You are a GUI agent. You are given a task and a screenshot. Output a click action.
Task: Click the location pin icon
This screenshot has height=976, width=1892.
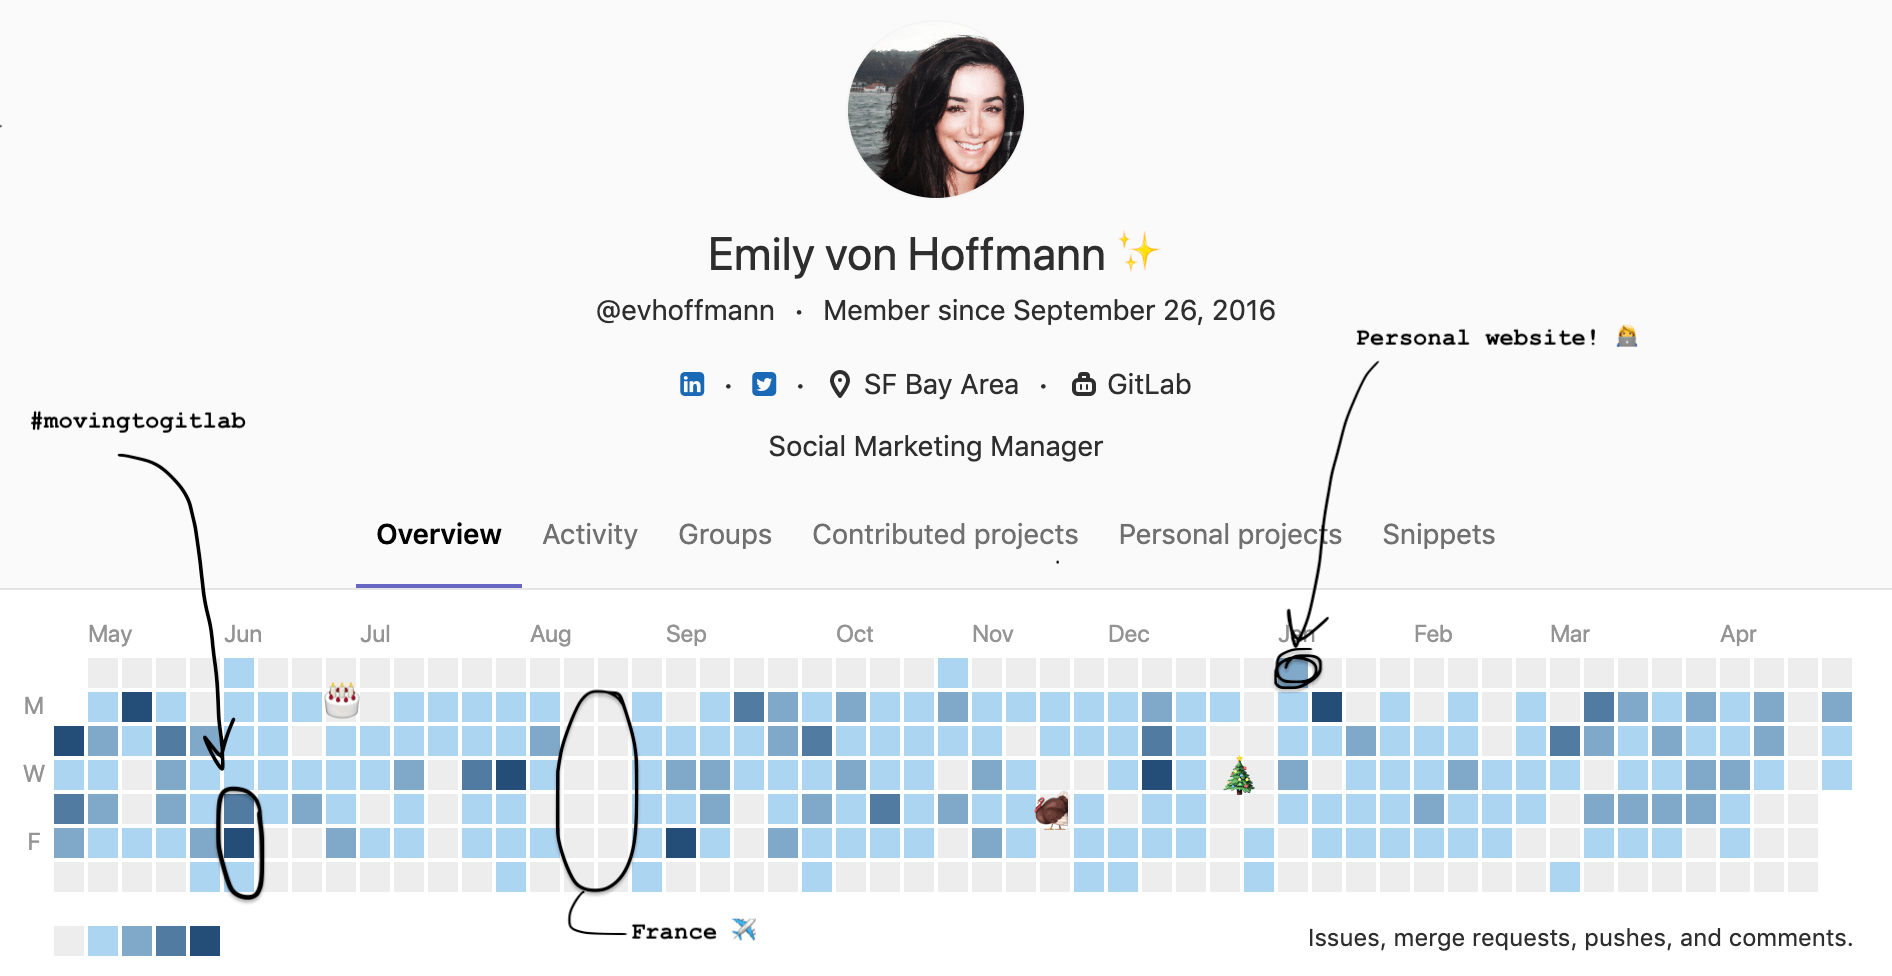point(840,385)
